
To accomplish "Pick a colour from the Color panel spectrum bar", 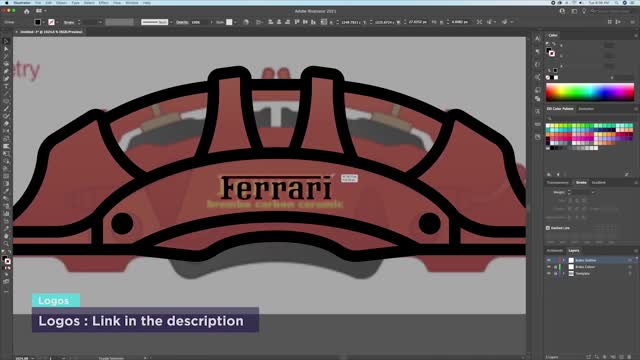I will tap(590, 92).
